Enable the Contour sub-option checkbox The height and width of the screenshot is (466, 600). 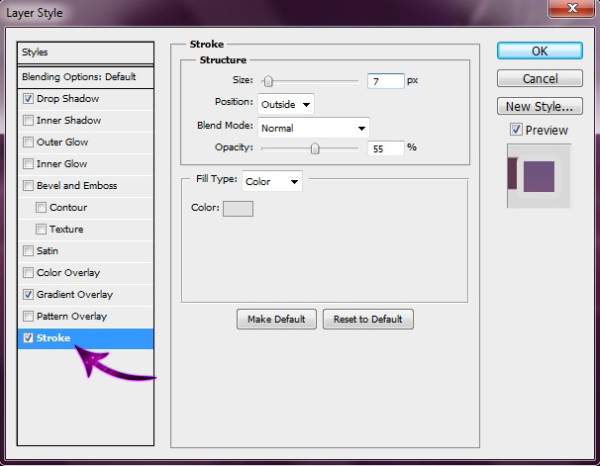click(41, 208)
